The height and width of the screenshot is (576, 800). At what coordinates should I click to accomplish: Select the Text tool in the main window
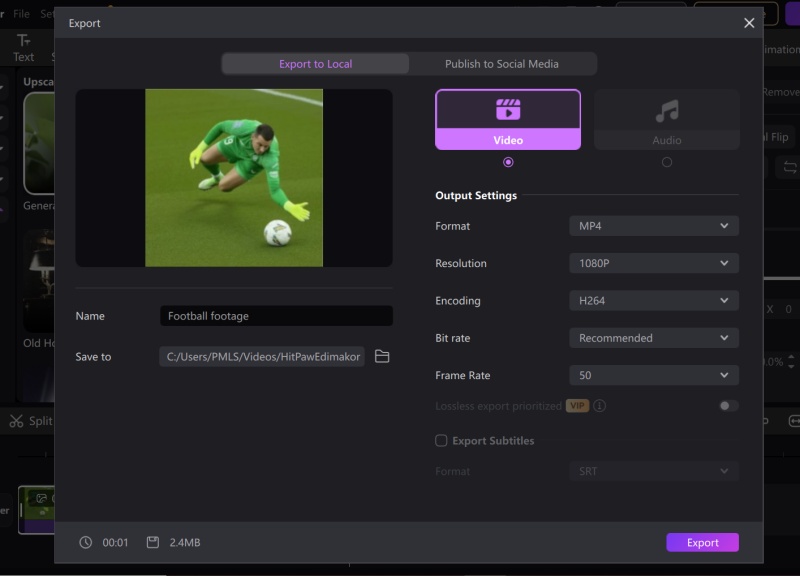(23, 48)
